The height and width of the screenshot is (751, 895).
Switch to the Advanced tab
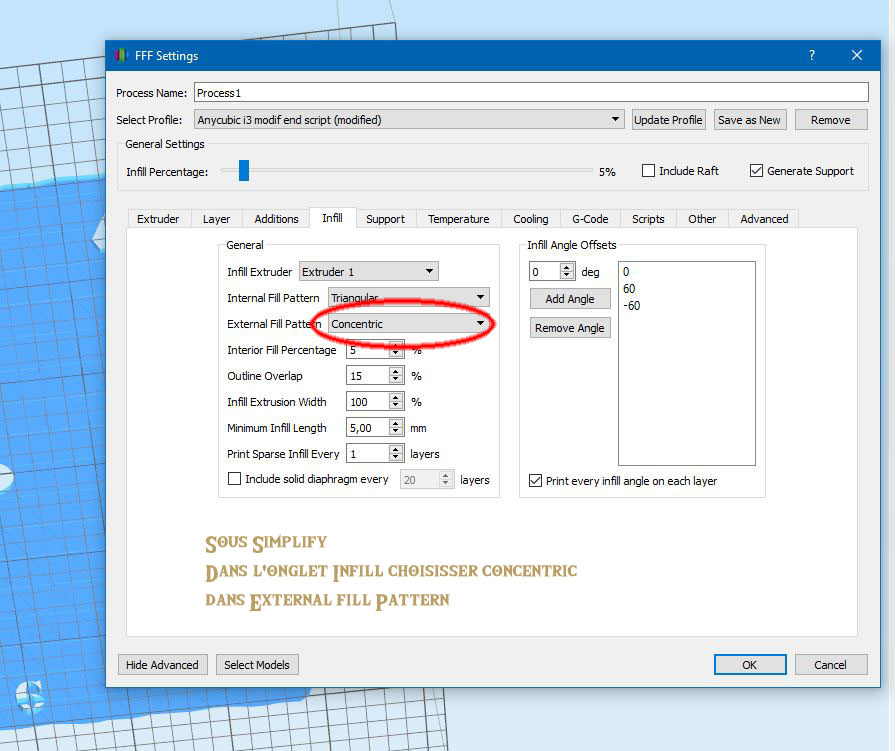764,219
